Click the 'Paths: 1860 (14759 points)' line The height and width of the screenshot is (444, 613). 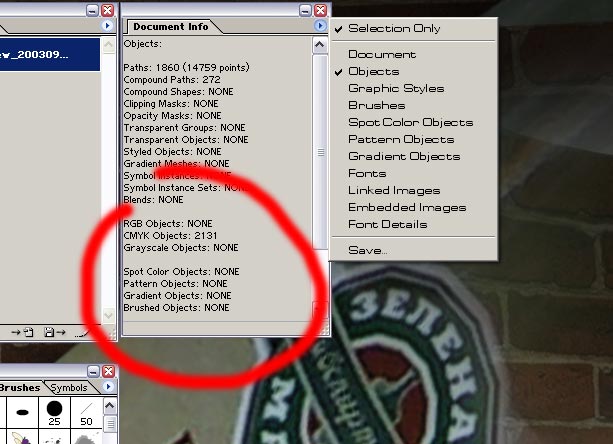[x=186, y=68]
